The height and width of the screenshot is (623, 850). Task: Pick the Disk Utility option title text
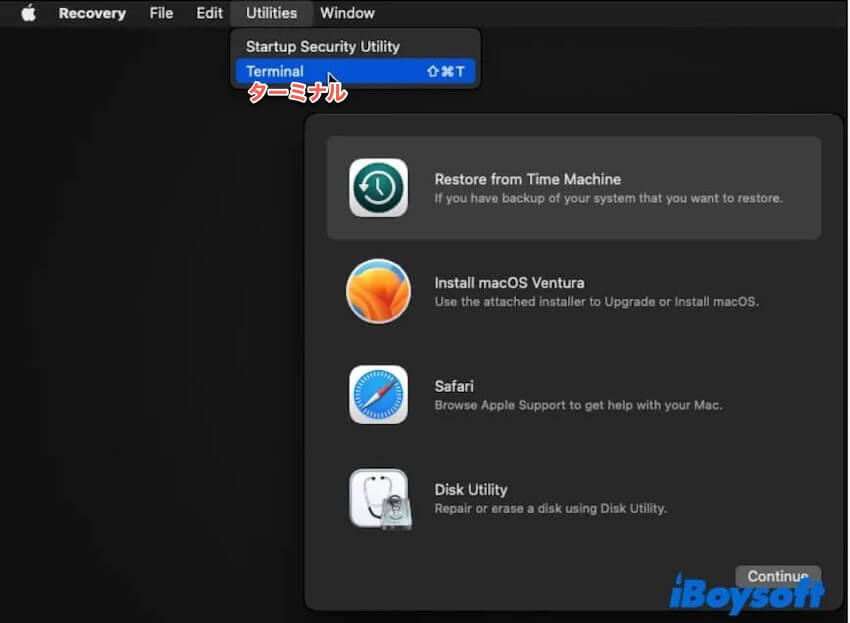click(471, 489)
